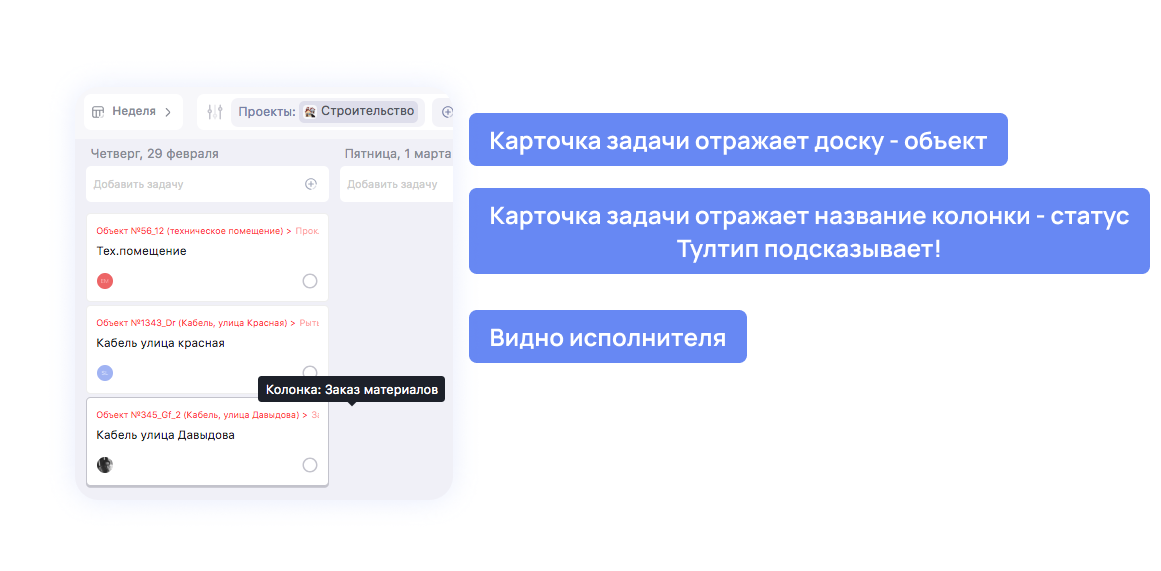Open Объект №345_Gf_2 board link
This screenshot has height=571, width=1161.
pos(198,415)
